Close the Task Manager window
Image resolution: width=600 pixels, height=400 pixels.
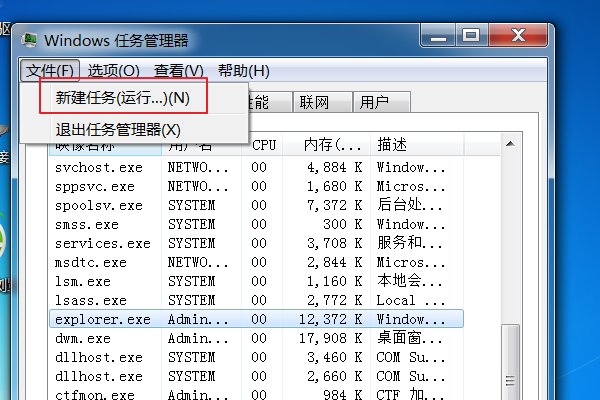coord(518,36)
